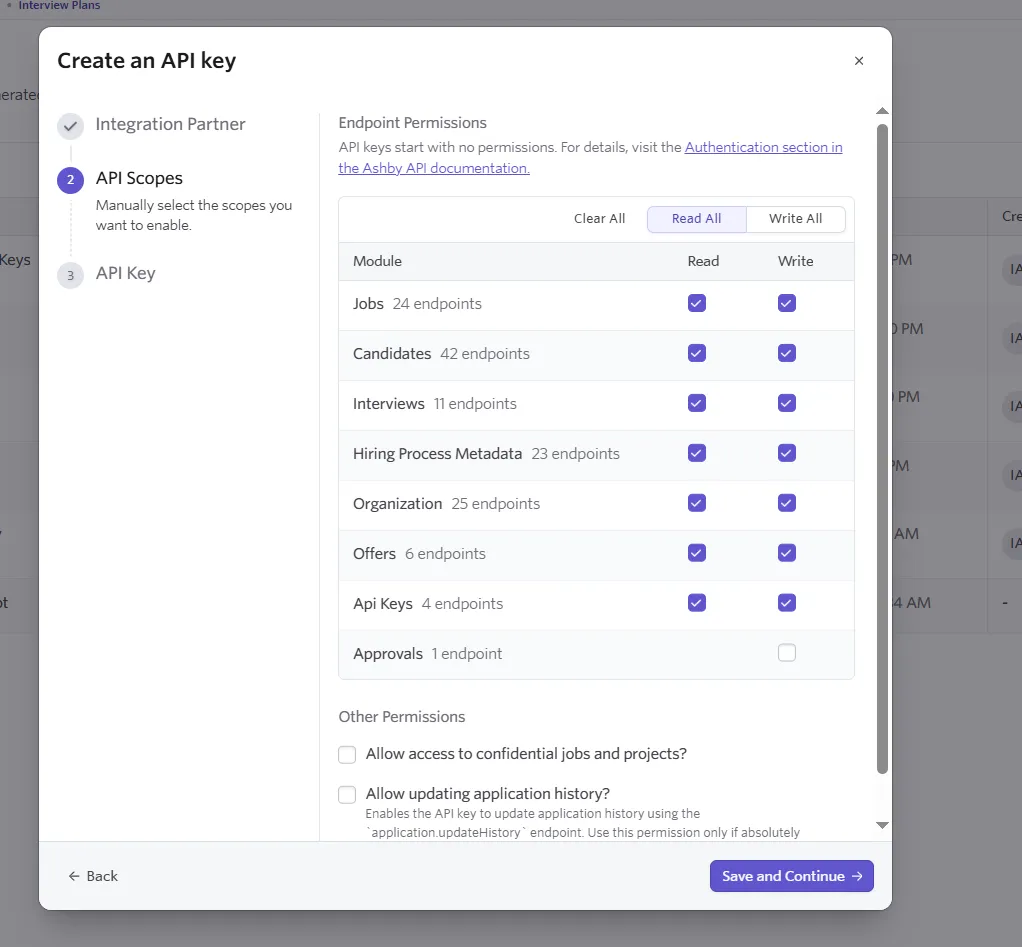
Task: Disable Read permission for Api Keys
Action: (697, 603)
